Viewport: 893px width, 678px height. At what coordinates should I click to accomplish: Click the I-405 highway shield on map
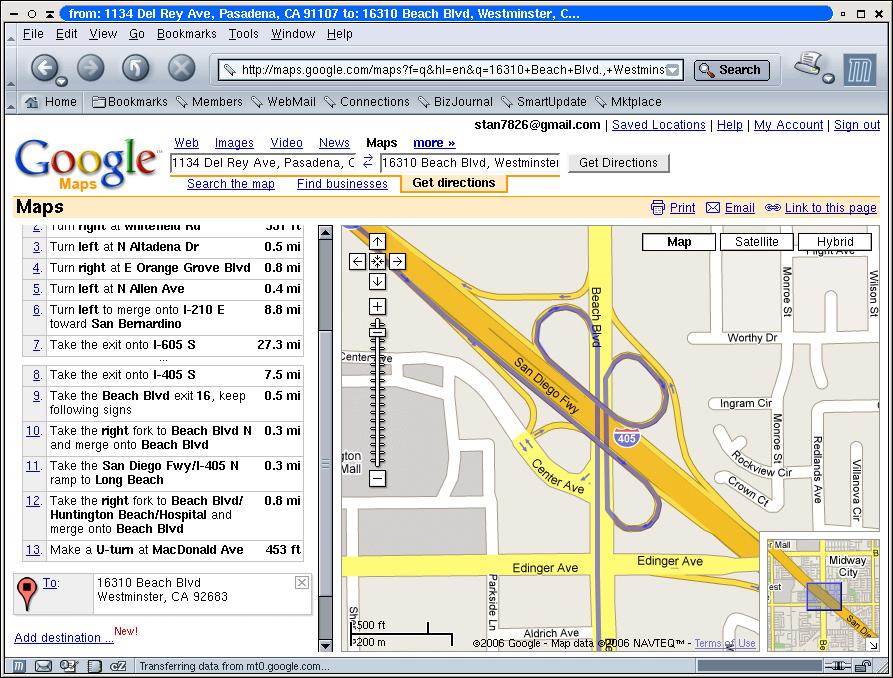click(626, 438)
